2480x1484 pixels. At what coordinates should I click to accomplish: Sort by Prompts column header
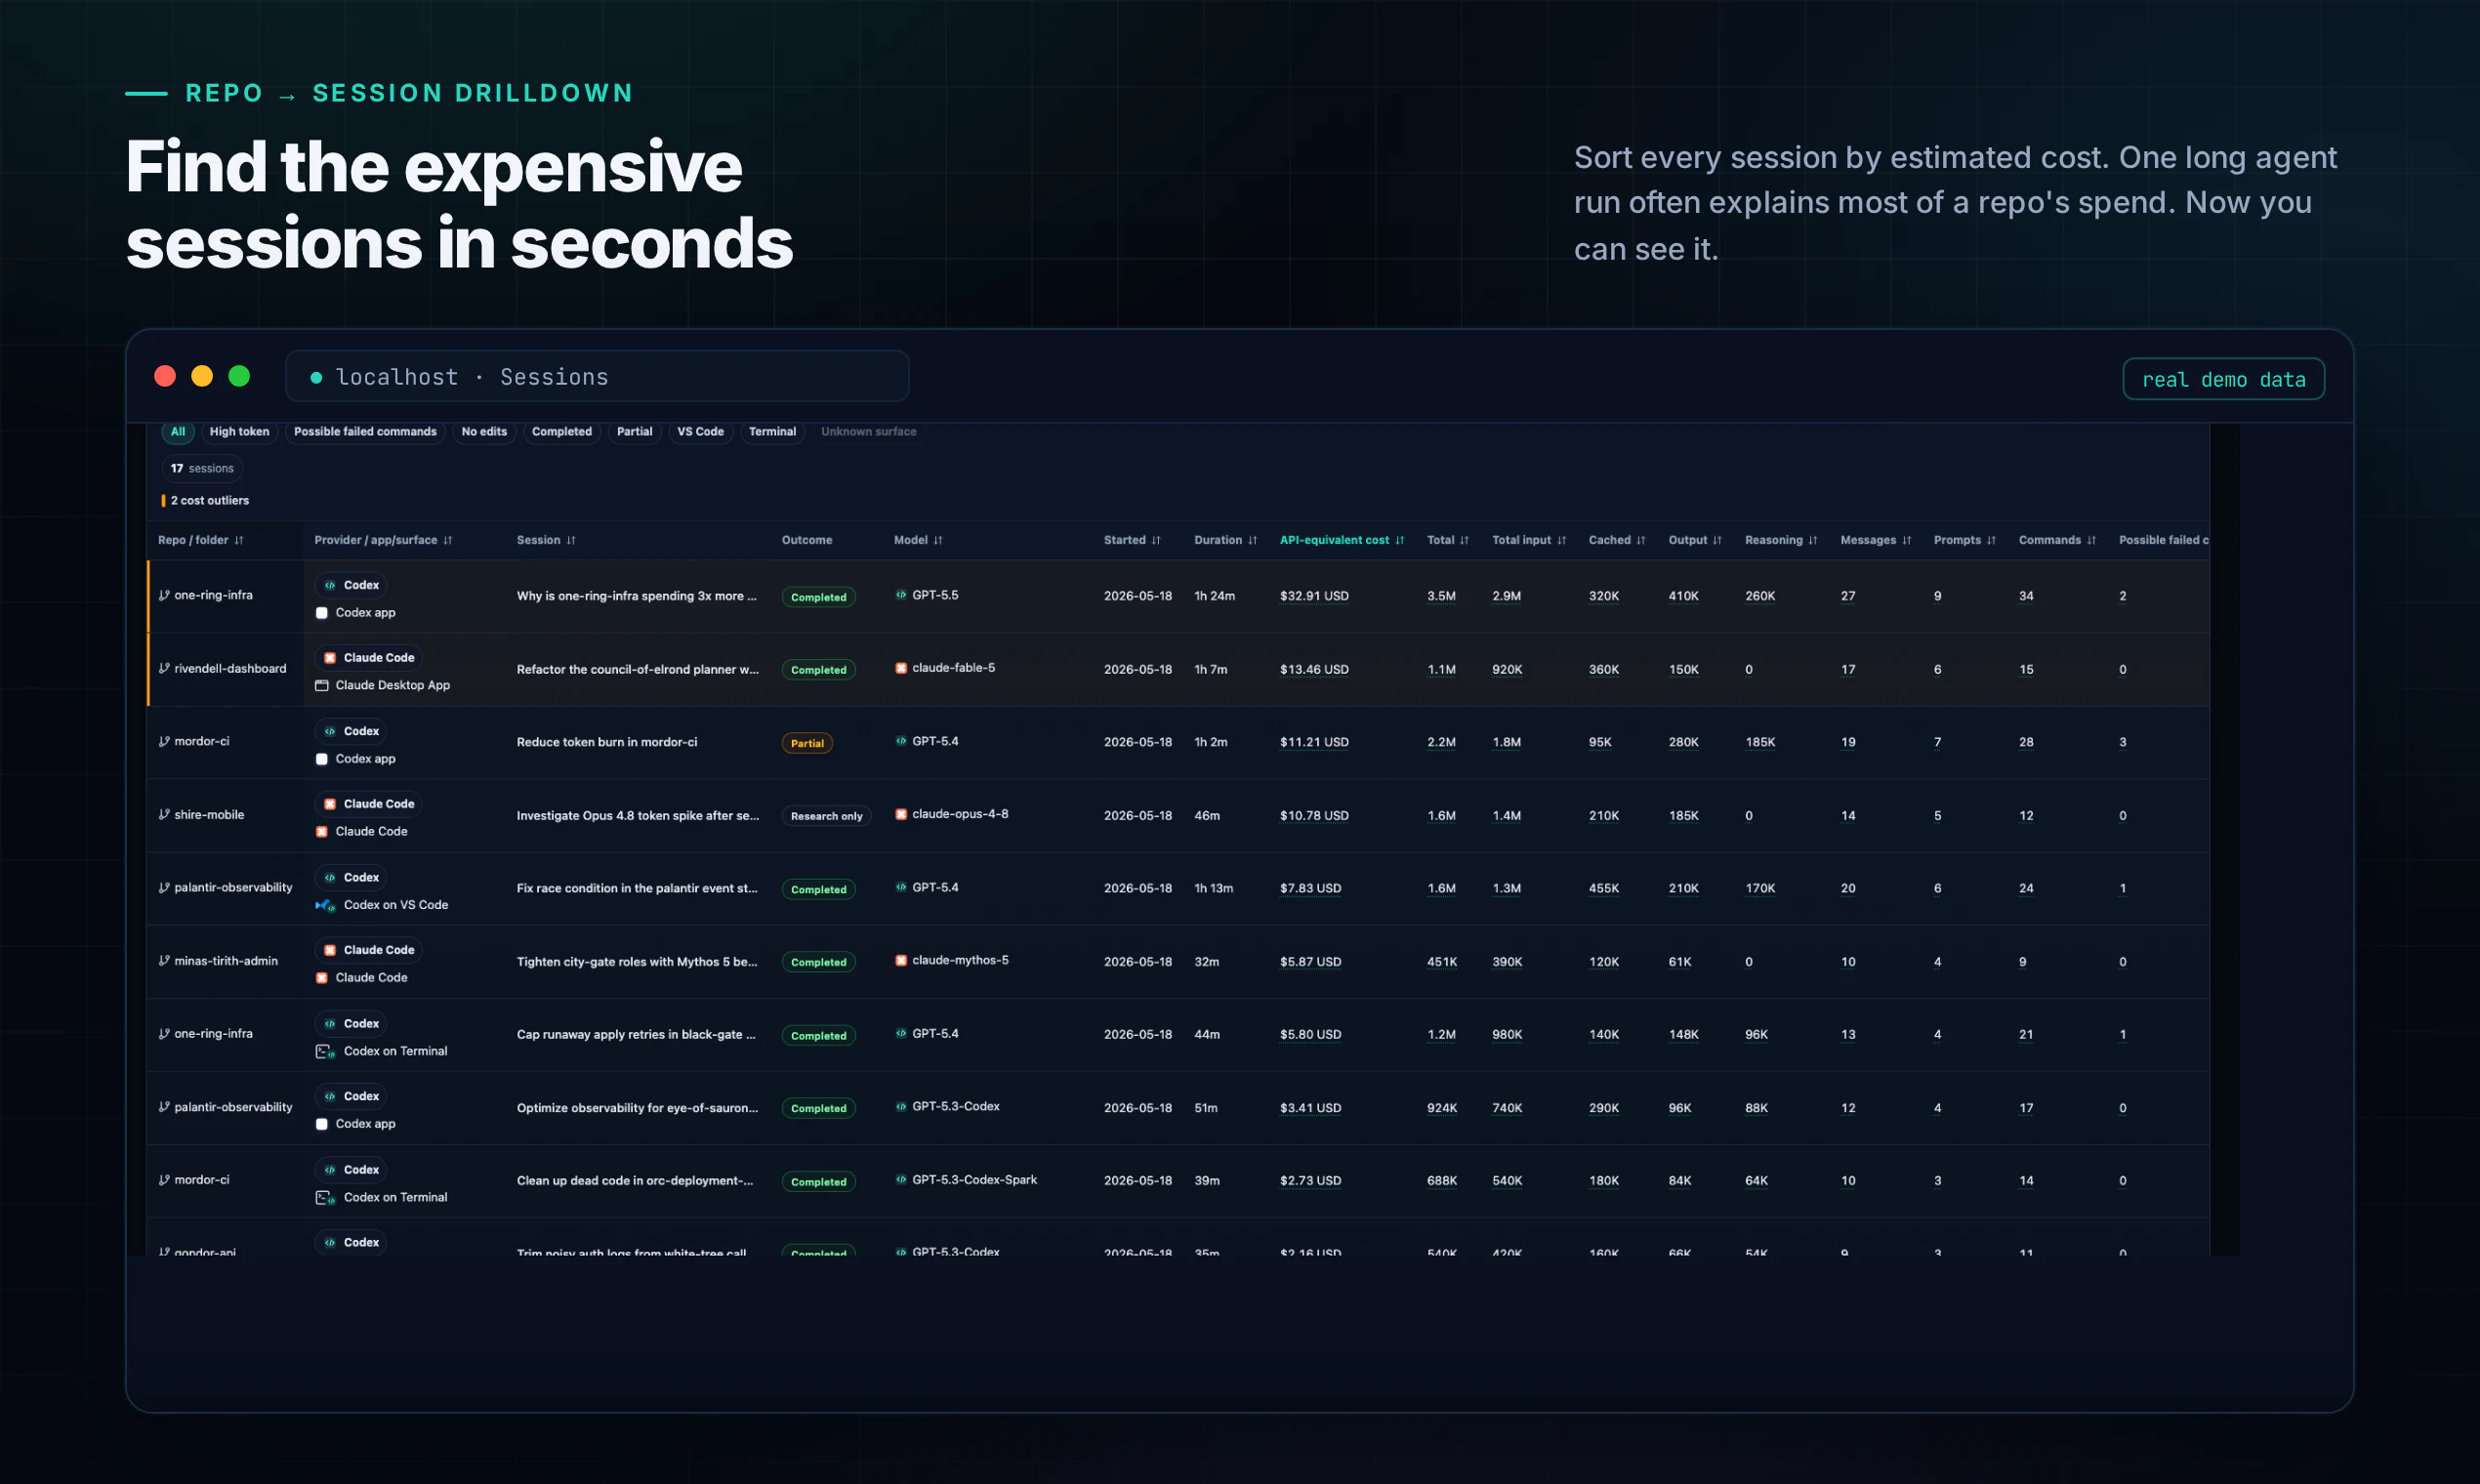click(1964, 540)
